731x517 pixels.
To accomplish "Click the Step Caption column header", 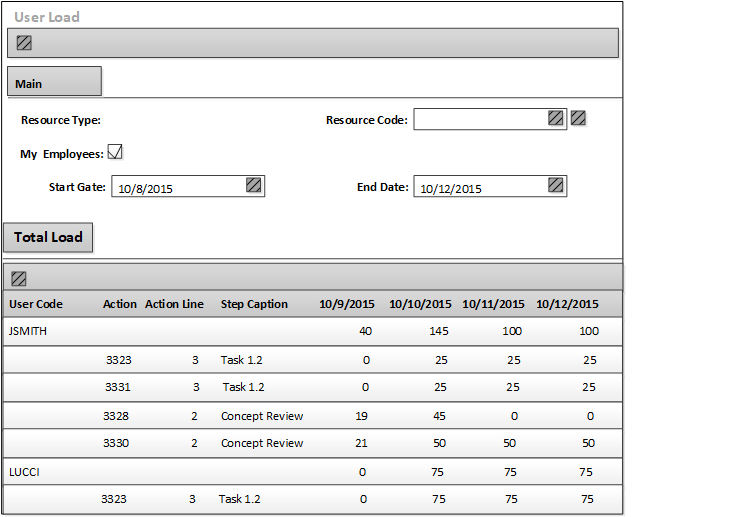I will [x=254, y=304].
